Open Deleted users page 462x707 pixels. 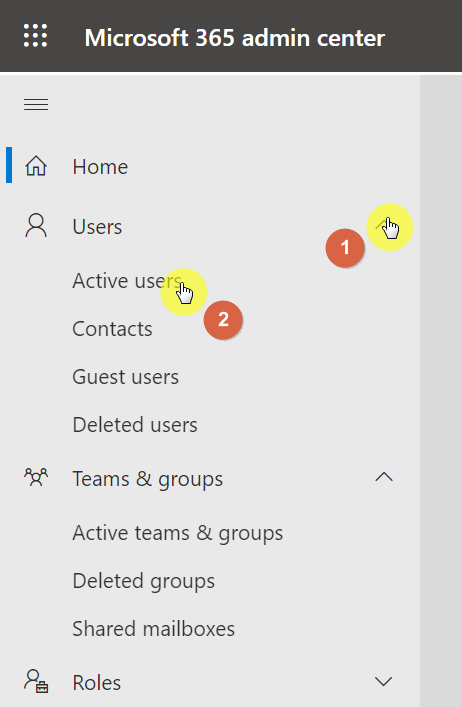click(135, 425)
